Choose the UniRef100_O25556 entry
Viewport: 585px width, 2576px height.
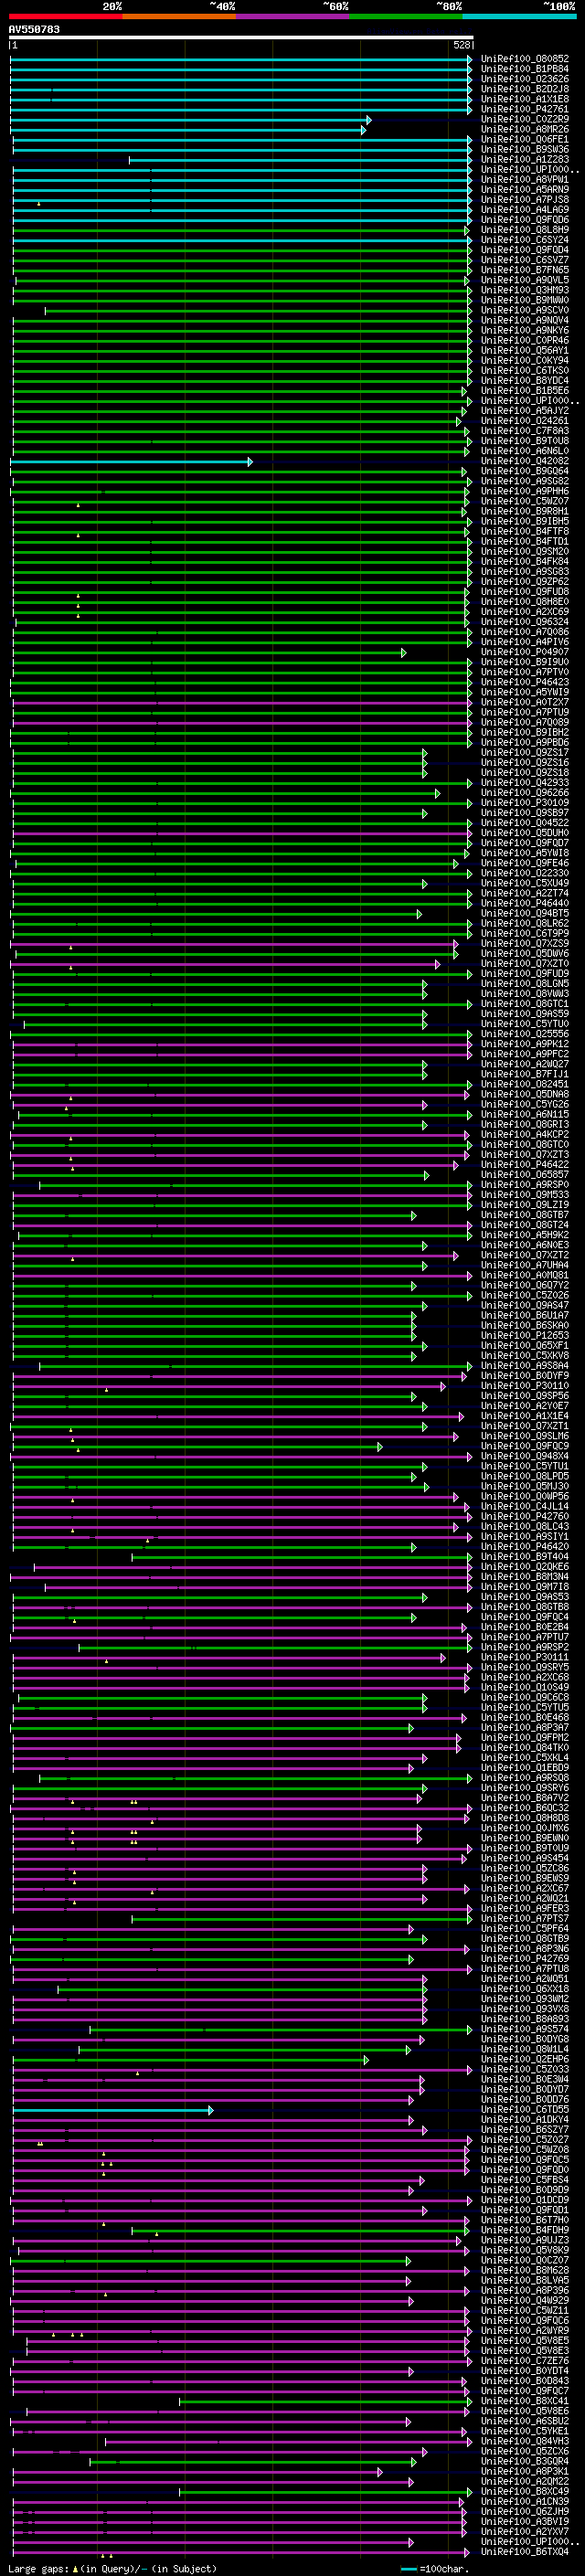[525, 1034]
